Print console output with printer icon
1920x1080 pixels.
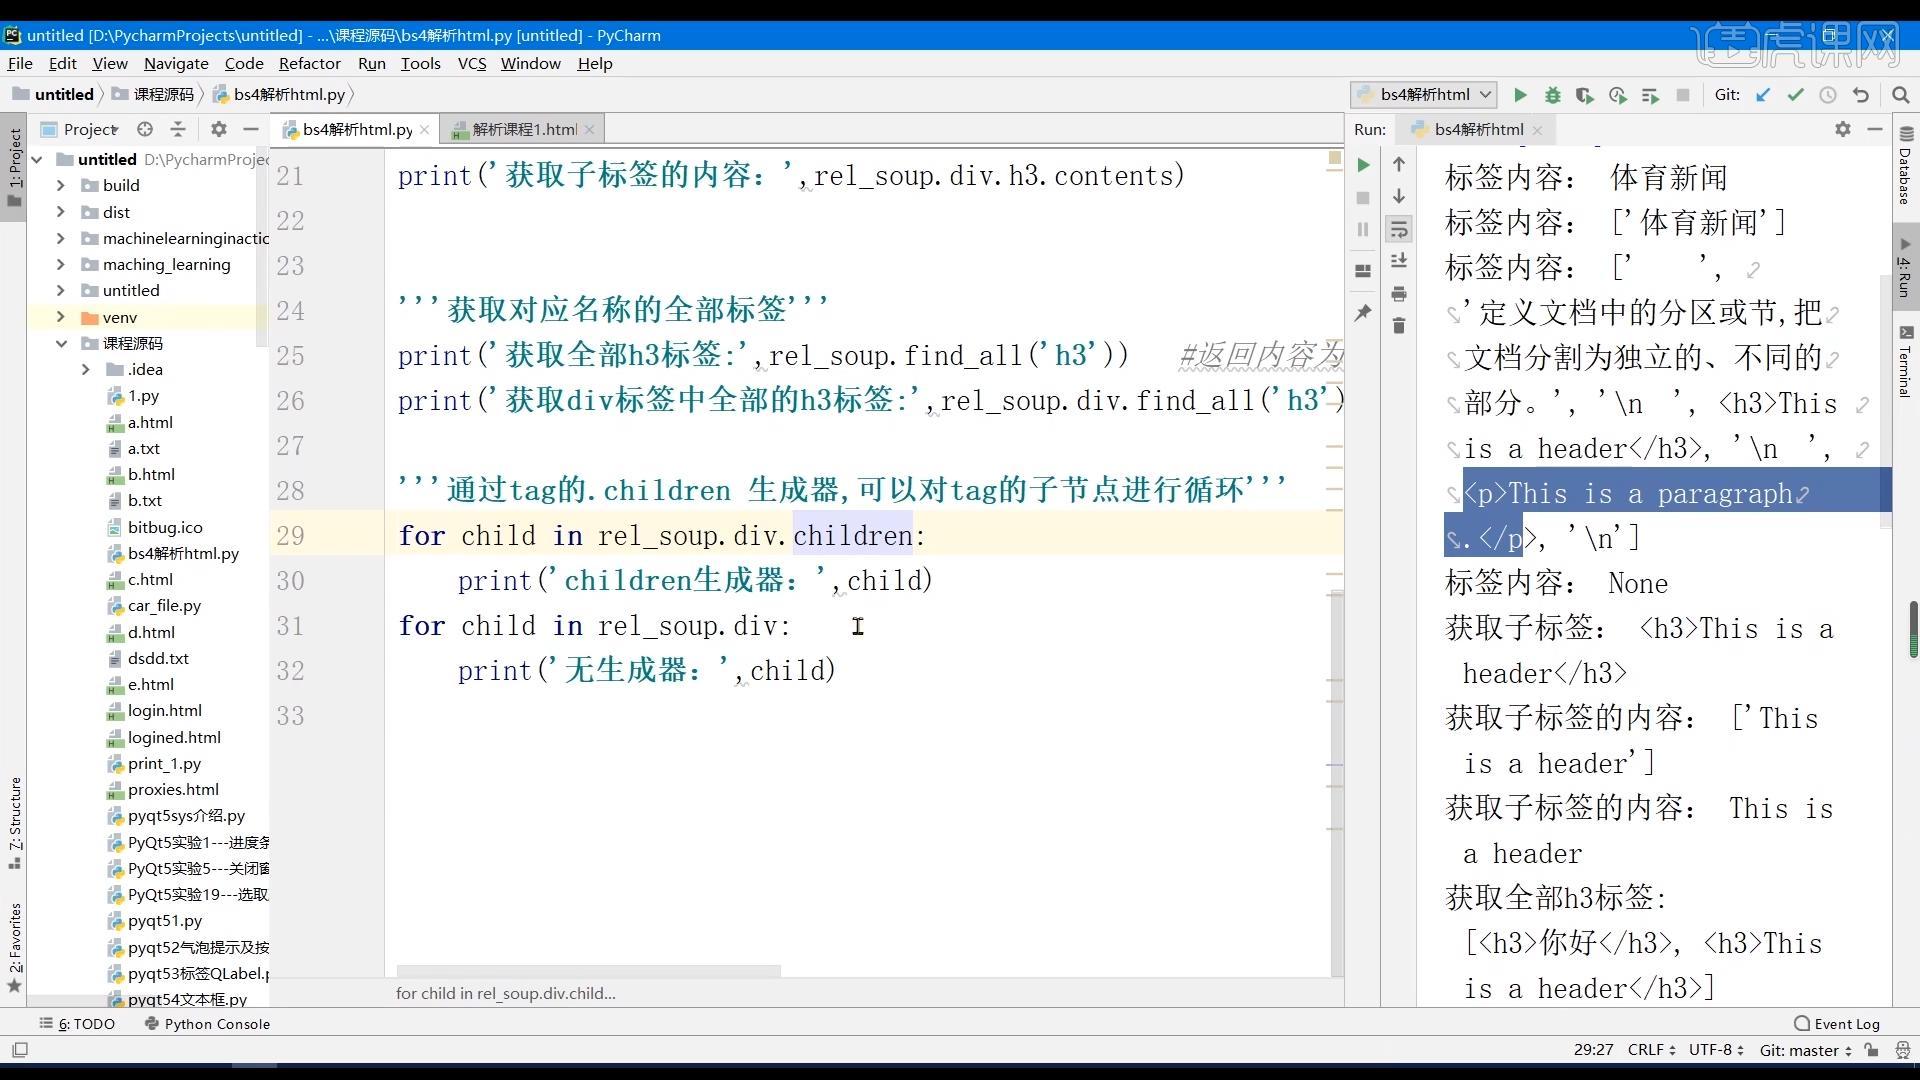(1399, 294)
